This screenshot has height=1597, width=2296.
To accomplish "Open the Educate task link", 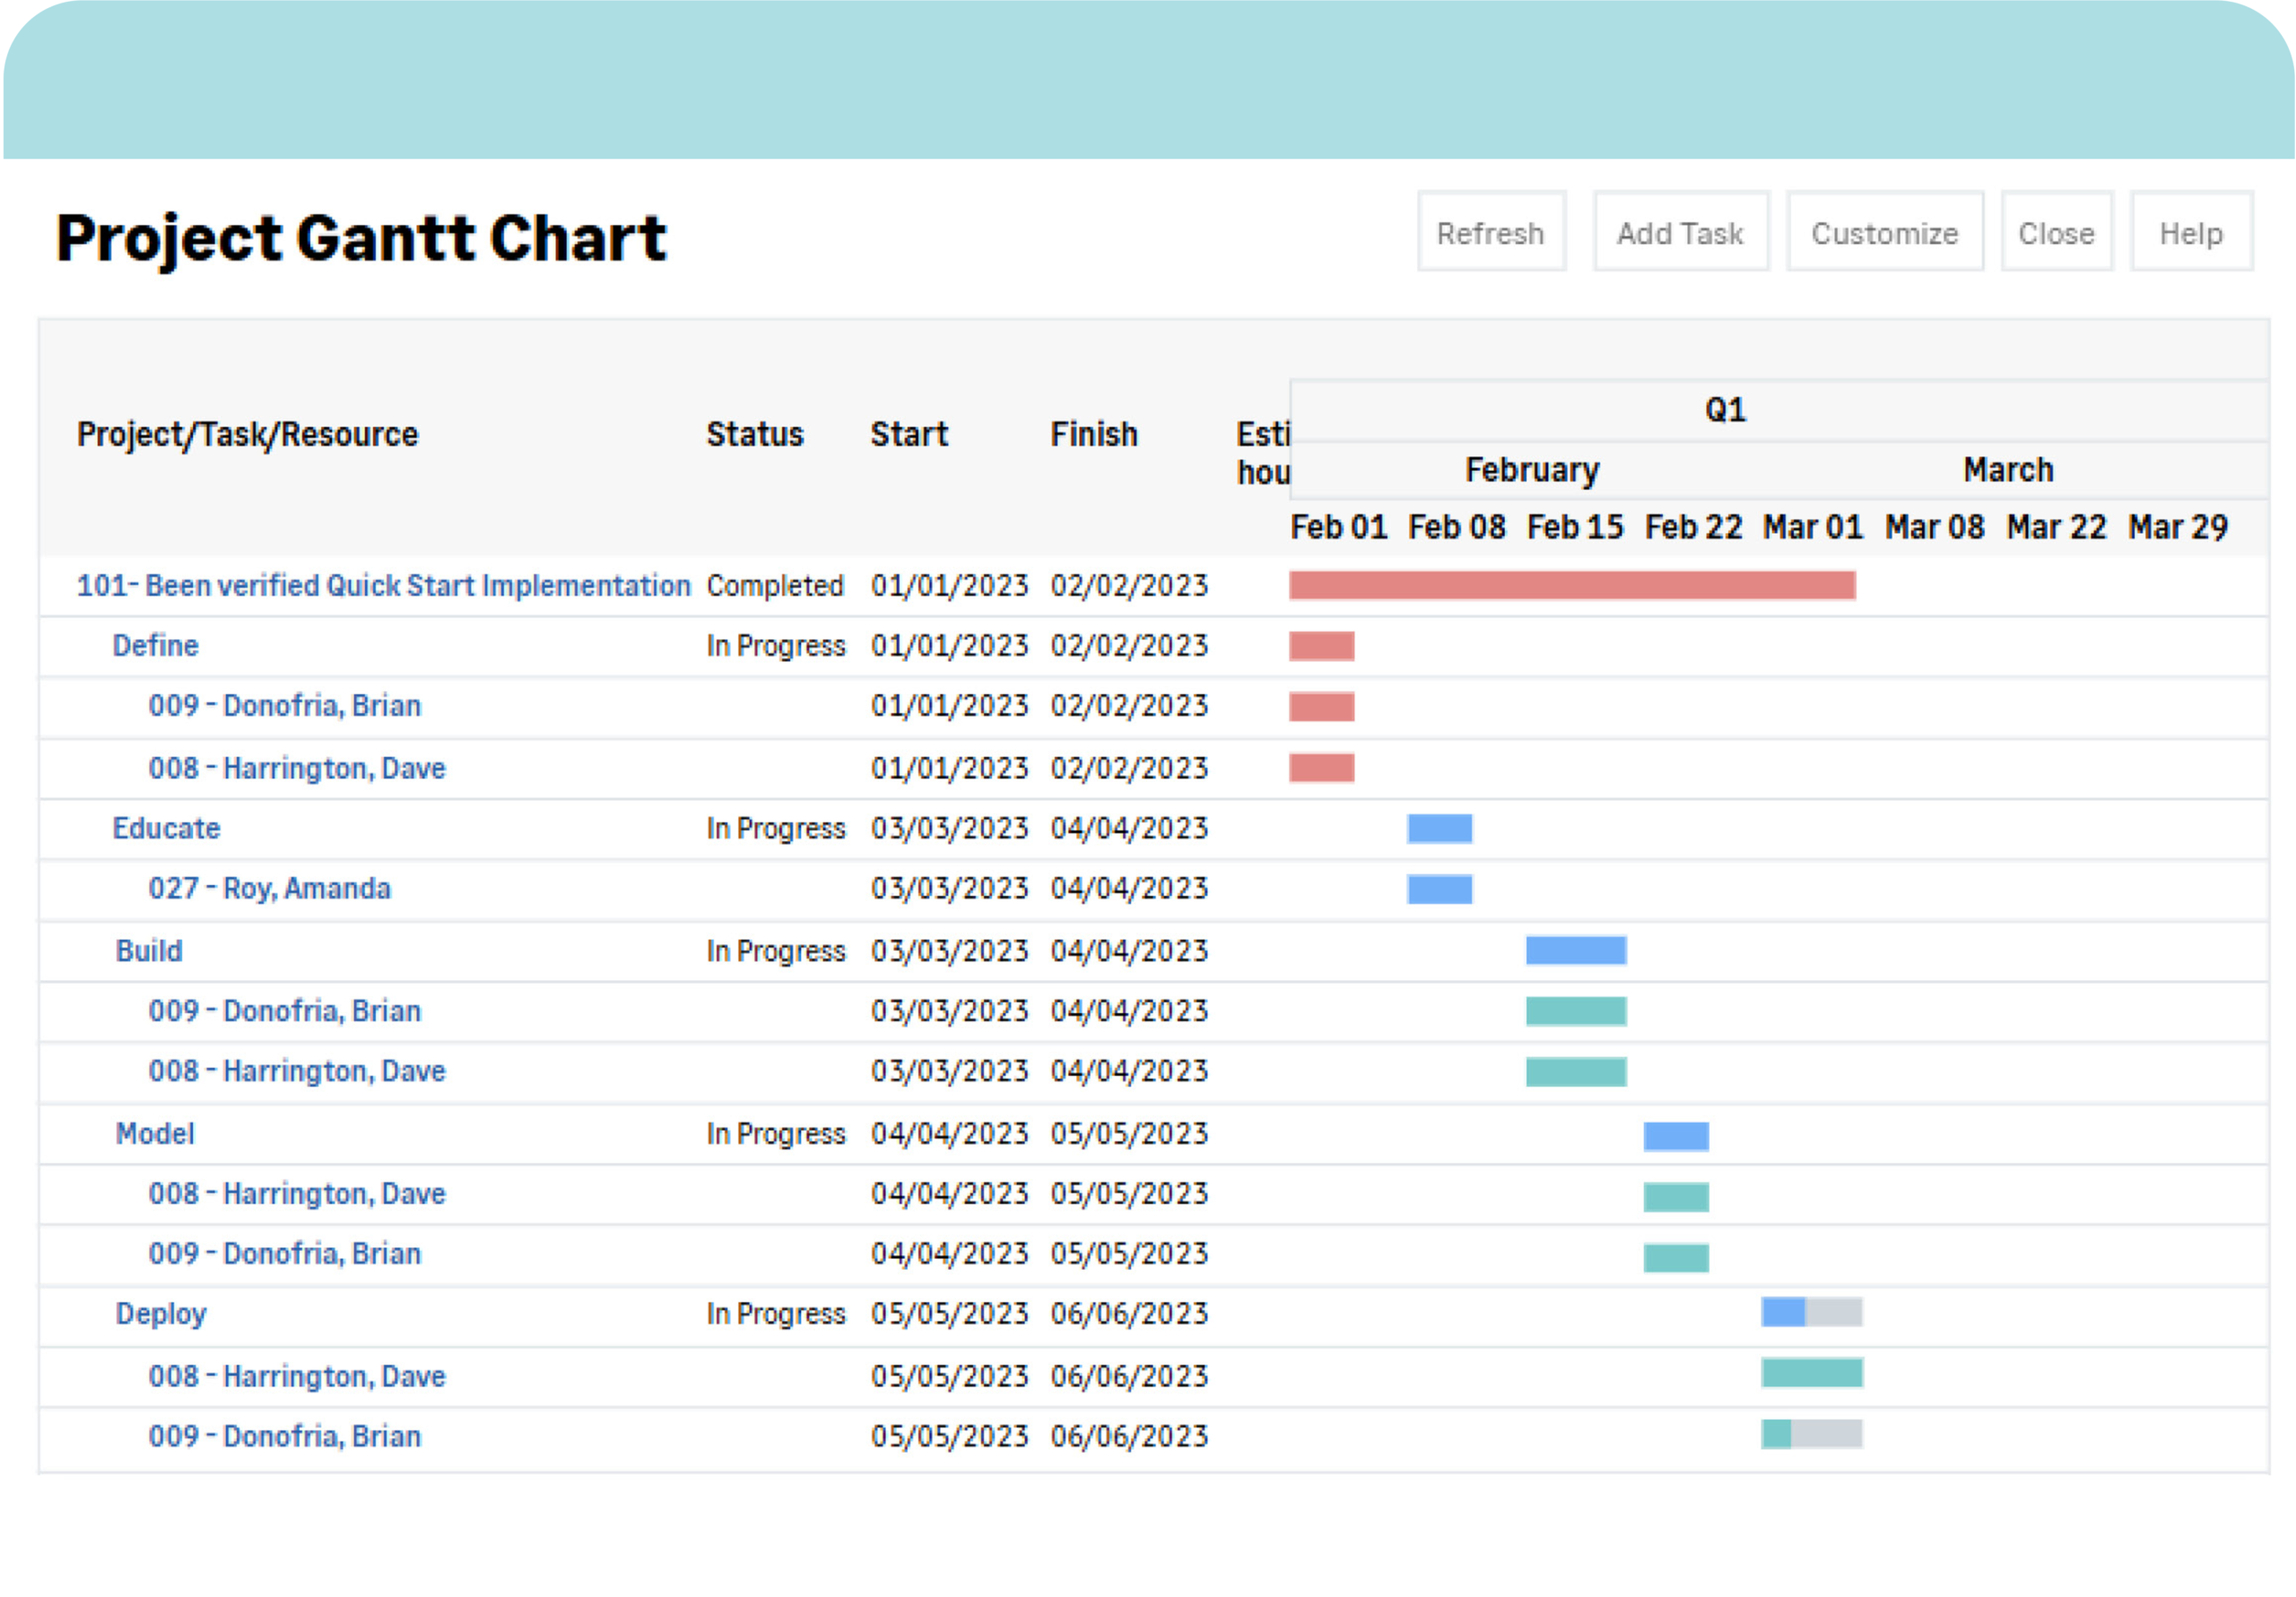I will point(166,828).
